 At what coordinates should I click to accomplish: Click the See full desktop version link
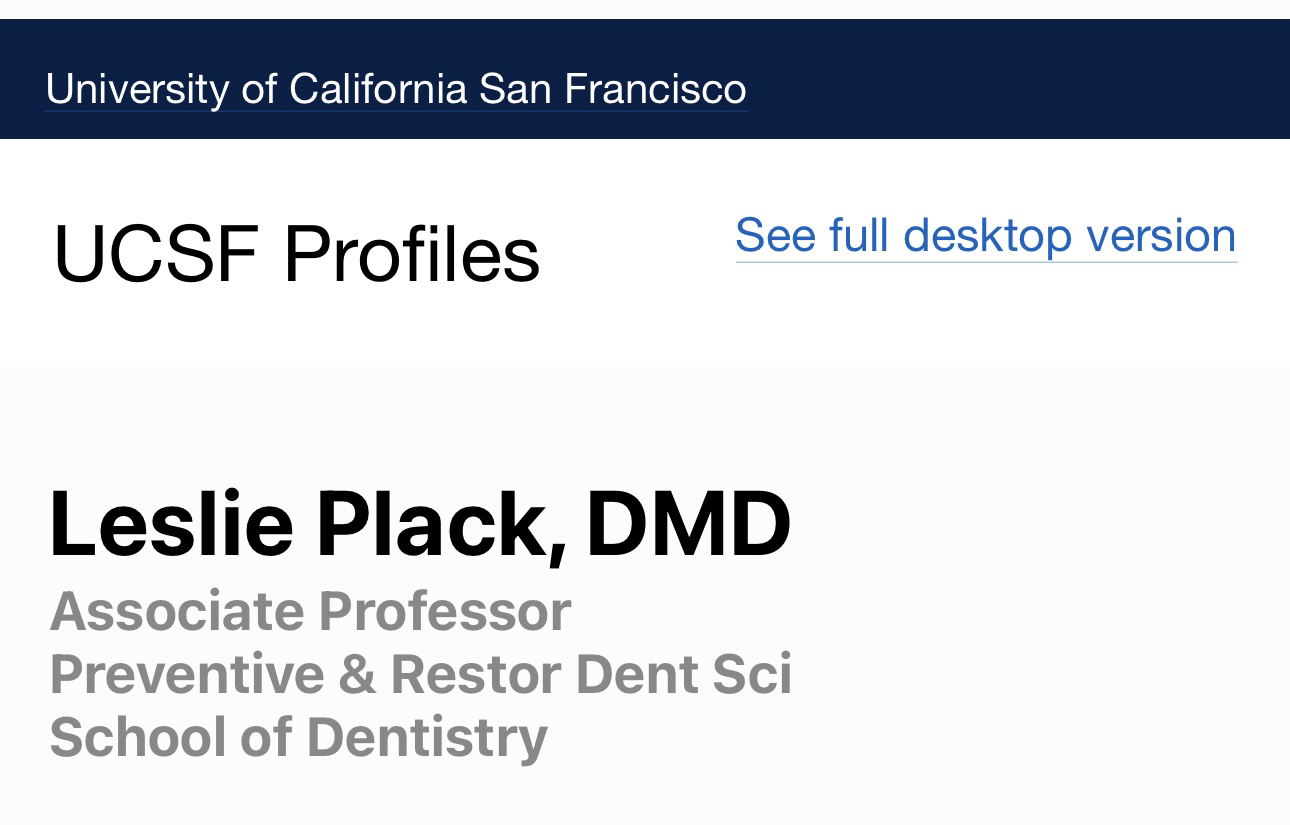click(x=985, y=235)
